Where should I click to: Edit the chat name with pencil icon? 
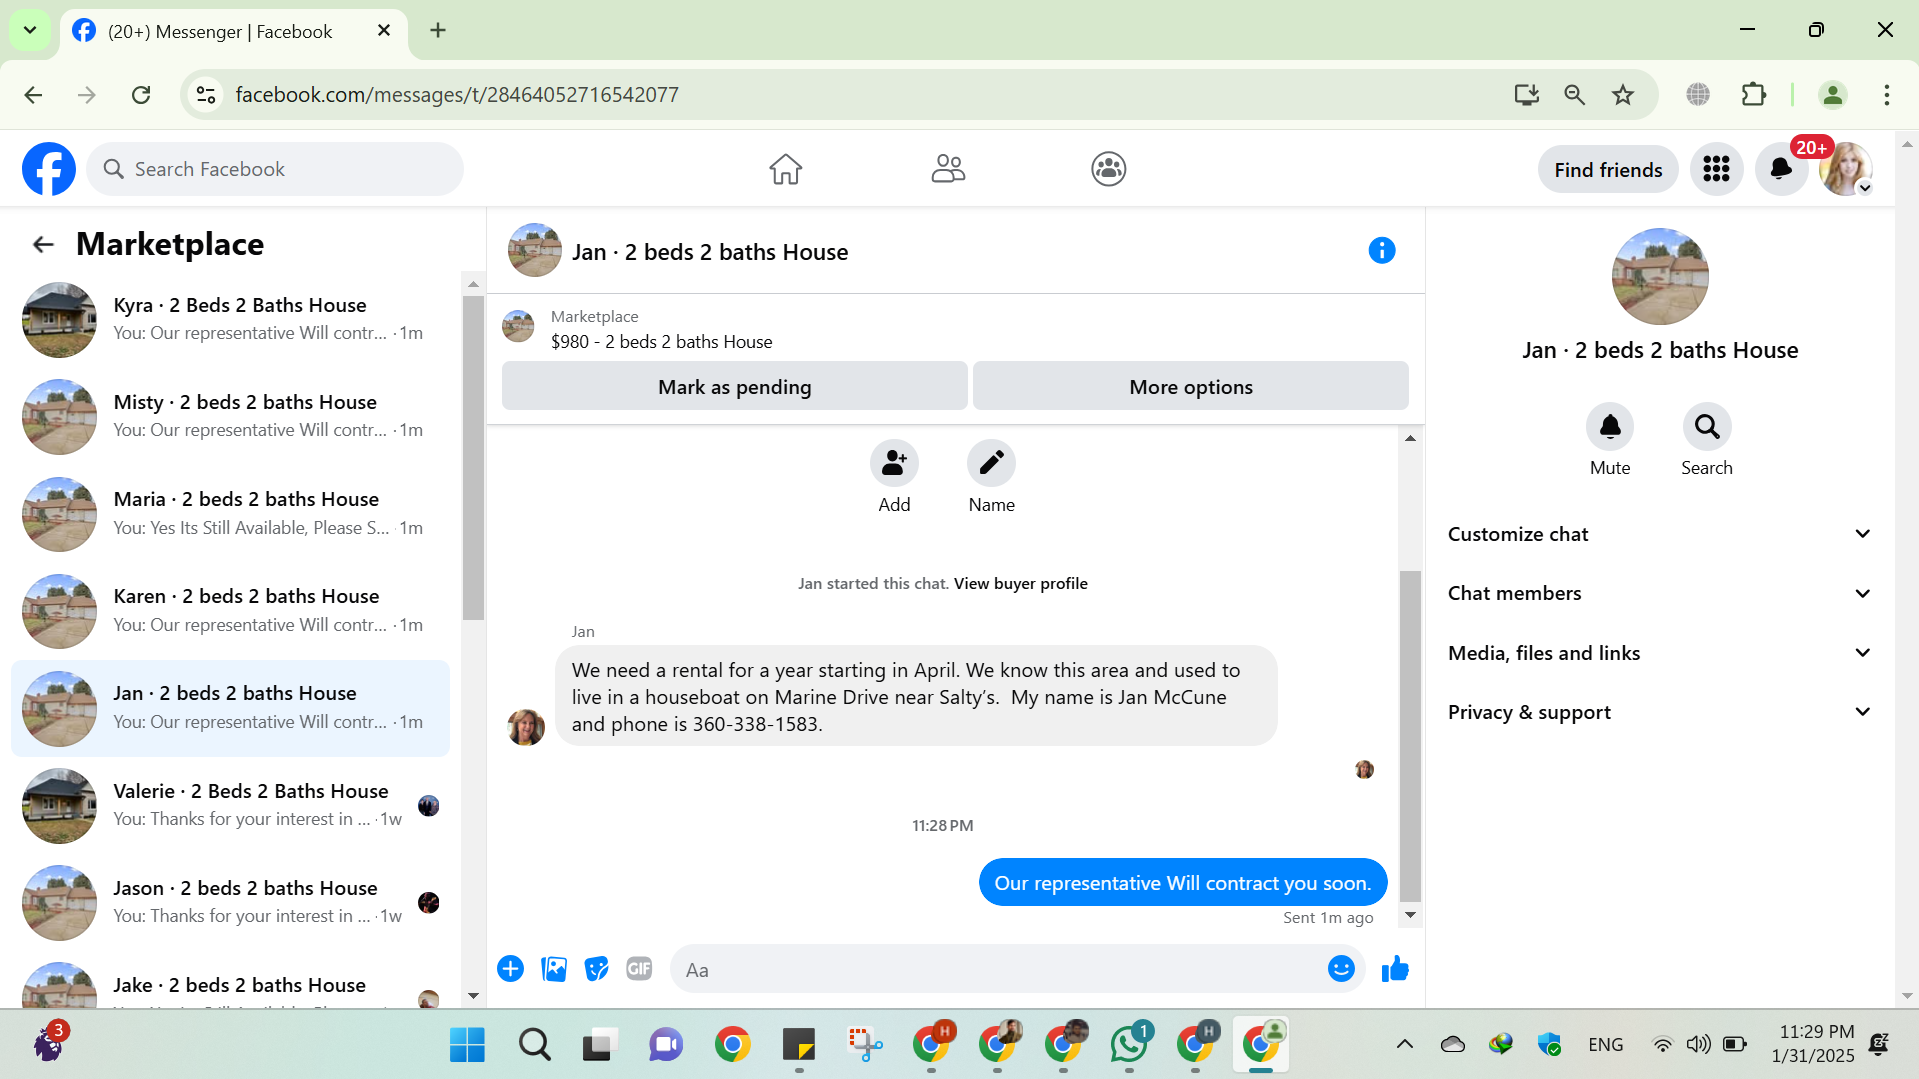[x=991, y=463]
